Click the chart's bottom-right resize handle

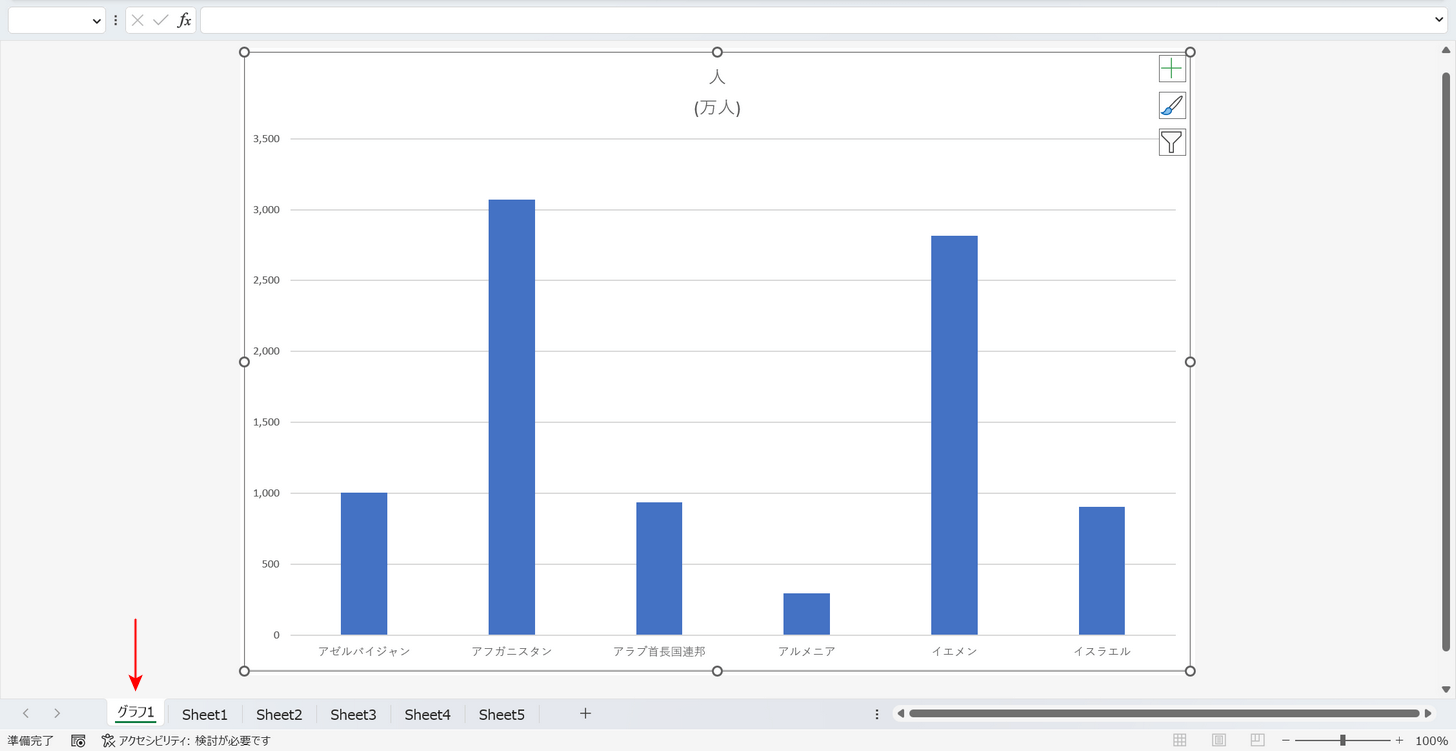1190,671
